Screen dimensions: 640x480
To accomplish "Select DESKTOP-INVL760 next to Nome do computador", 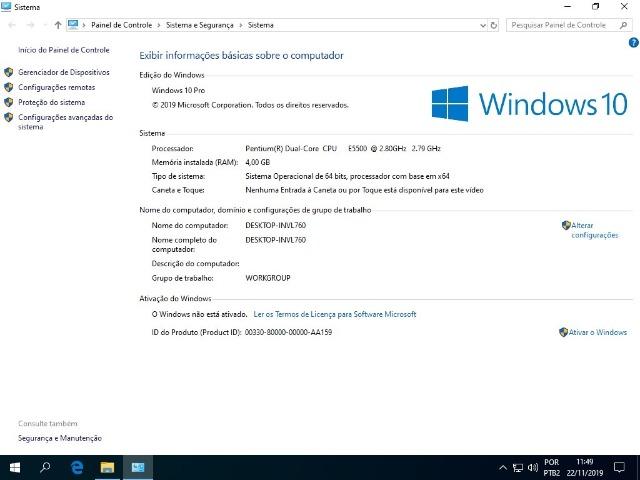I will [276, 225].
